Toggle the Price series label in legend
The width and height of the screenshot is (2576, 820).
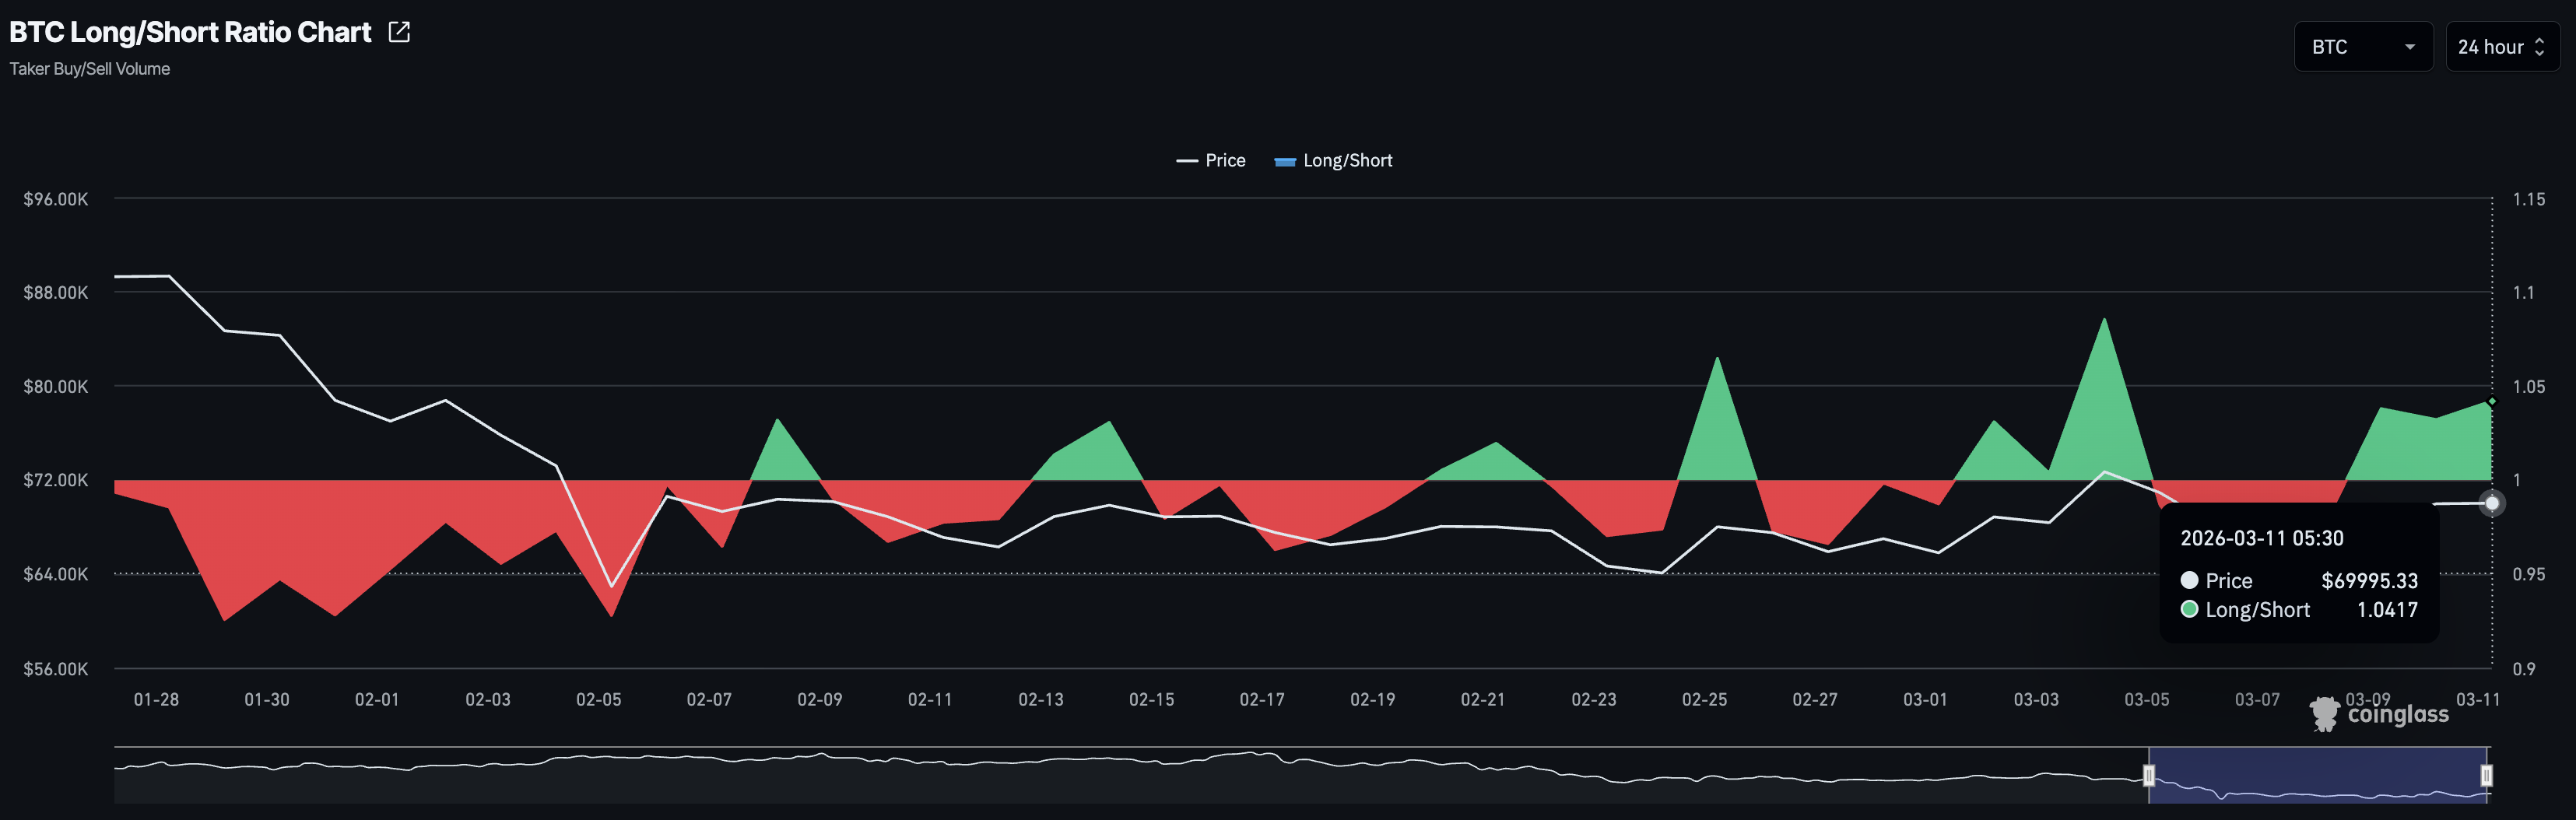1224,161
